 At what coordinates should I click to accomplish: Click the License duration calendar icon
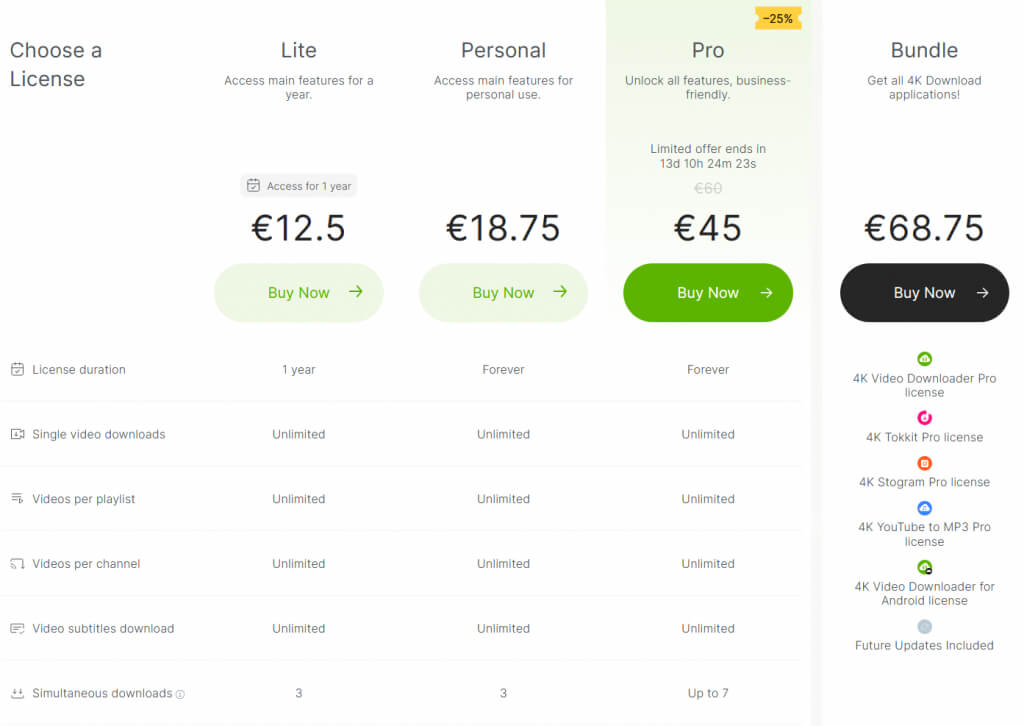(17, 369)
